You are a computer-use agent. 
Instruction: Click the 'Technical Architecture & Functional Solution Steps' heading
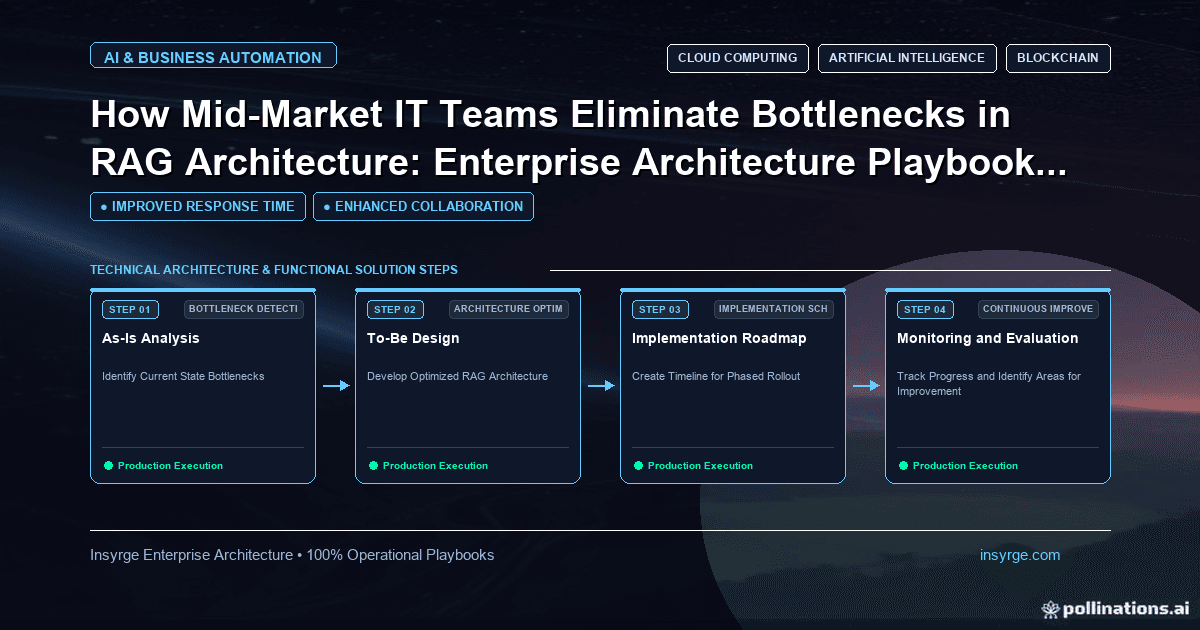(274, 270)
